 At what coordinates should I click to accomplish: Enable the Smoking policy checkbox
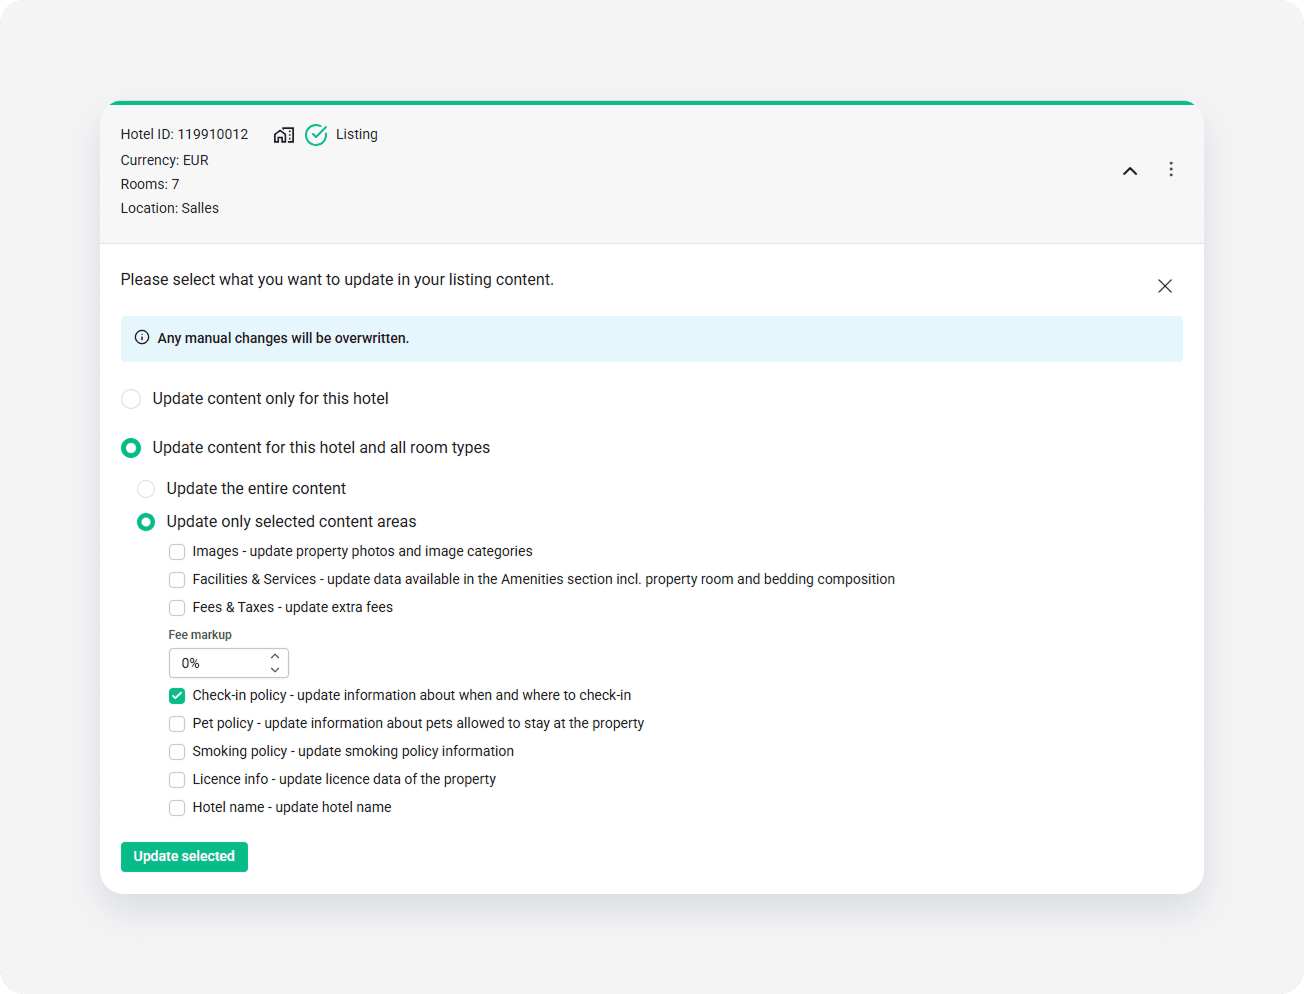tap(177, 752)
